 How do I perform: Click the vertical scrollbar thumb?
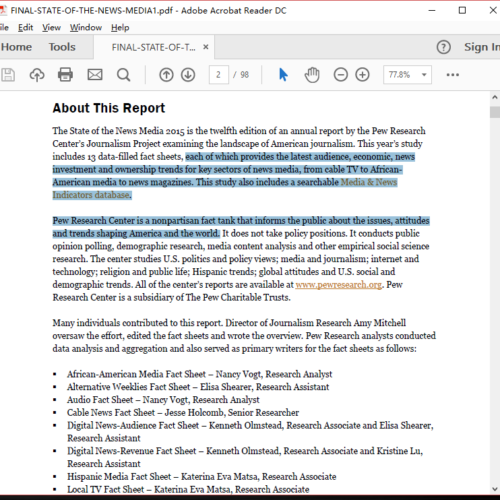click(x=495, y=112)
